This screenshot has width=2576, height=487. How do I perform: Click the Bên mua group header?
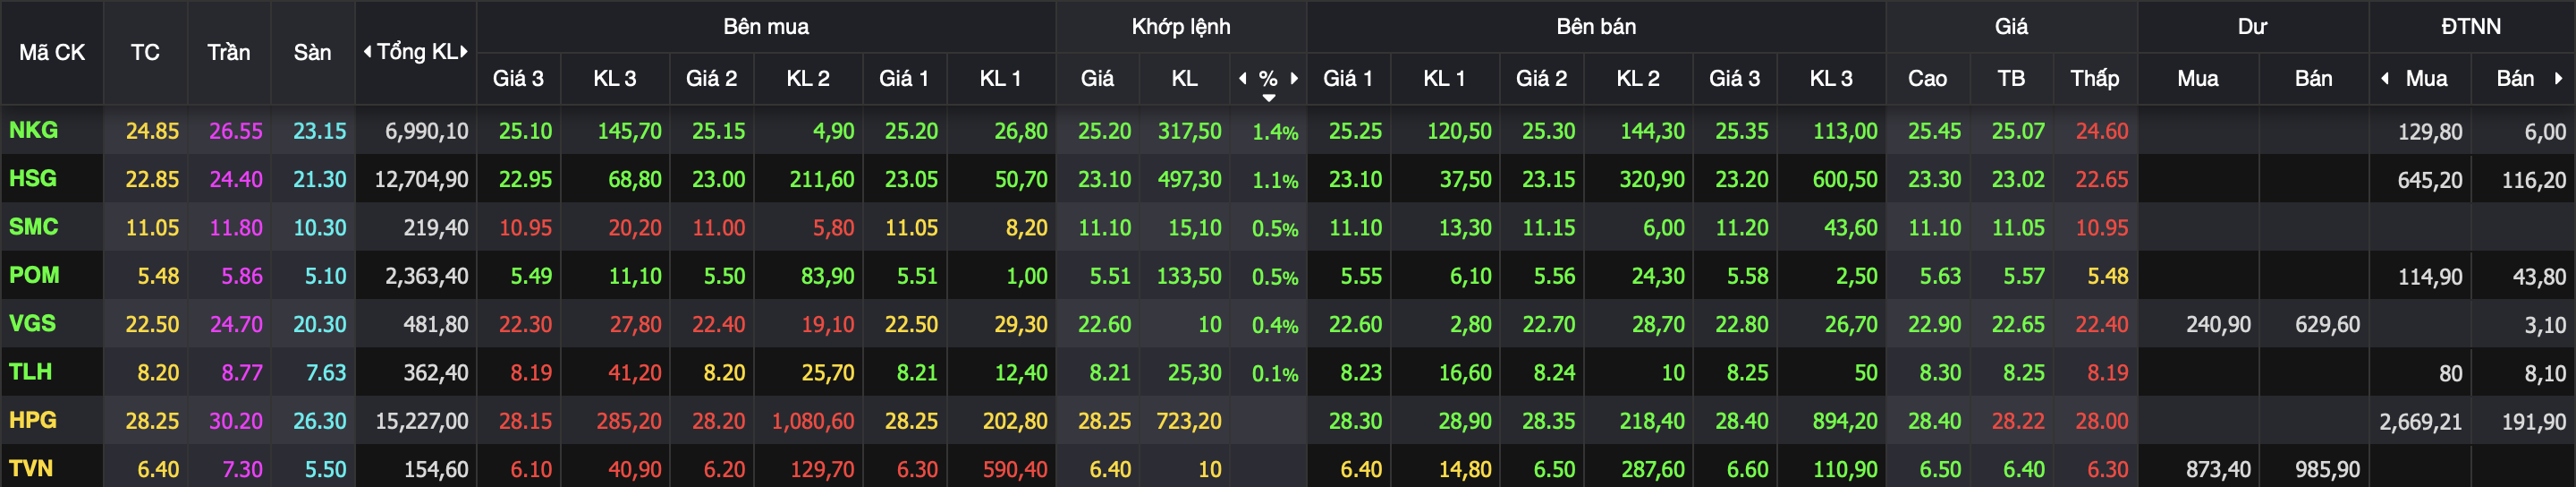(766, 26)
